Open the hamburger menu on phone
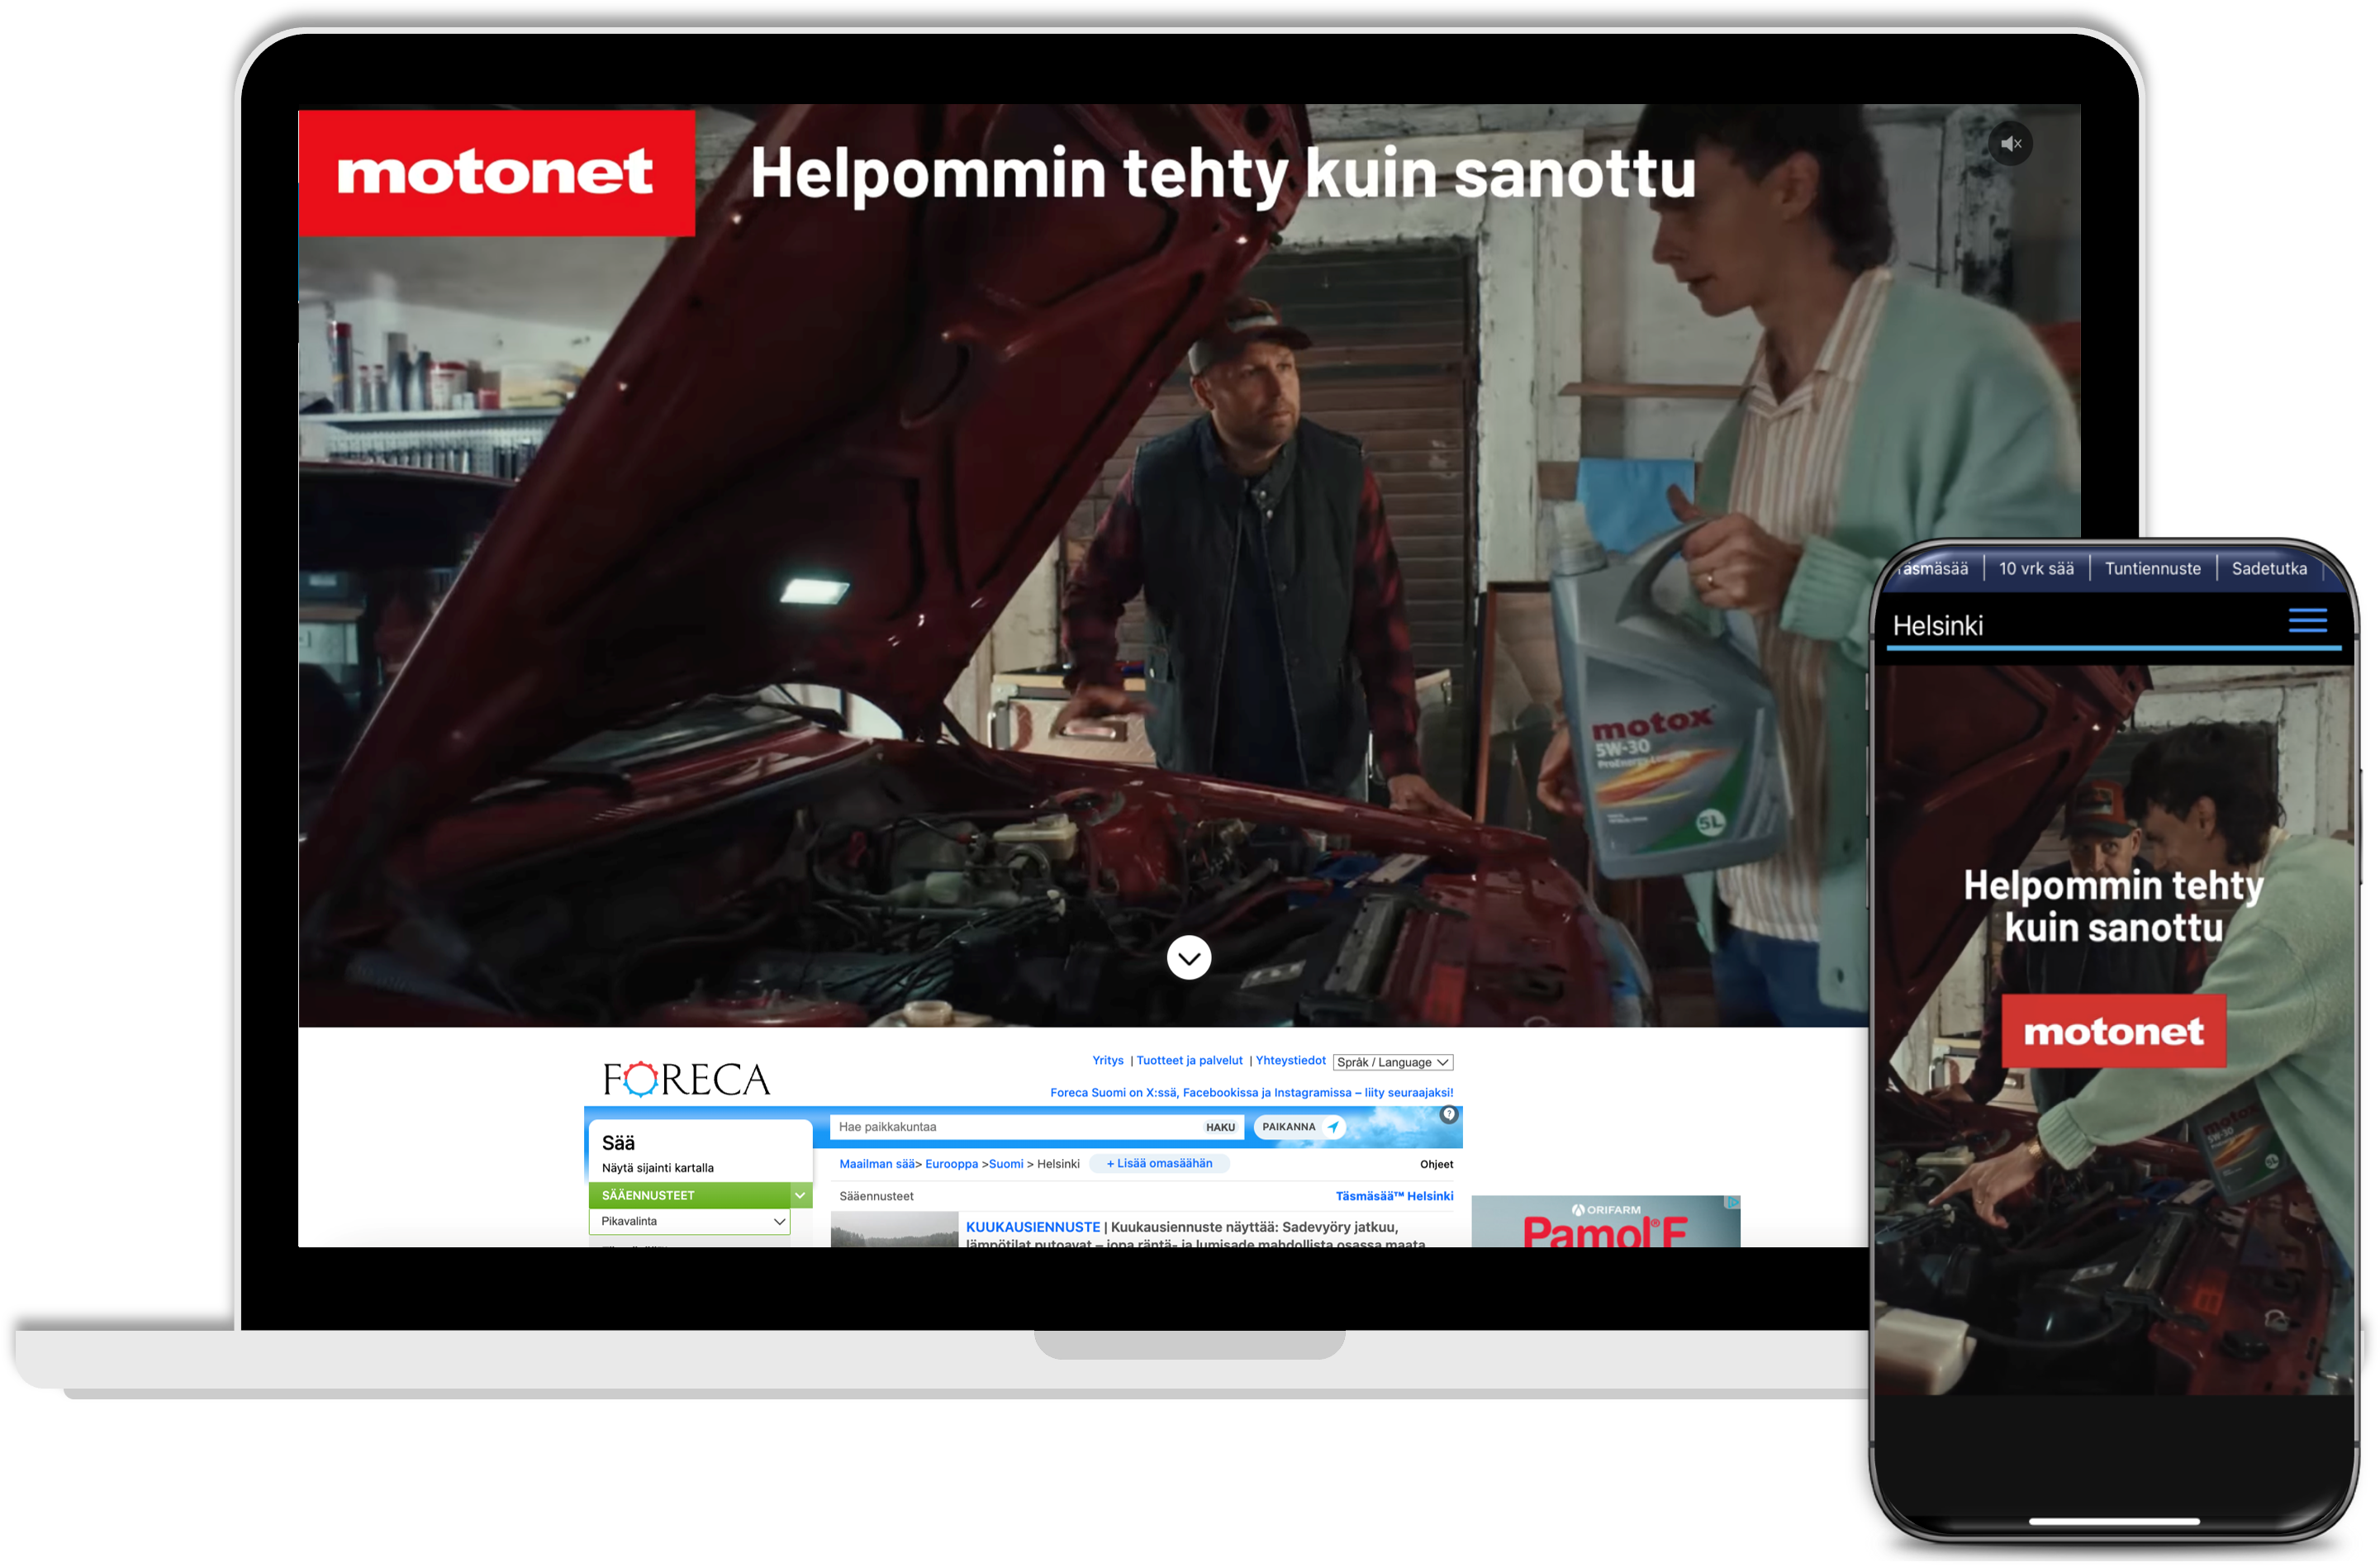 click(2307, 620)
